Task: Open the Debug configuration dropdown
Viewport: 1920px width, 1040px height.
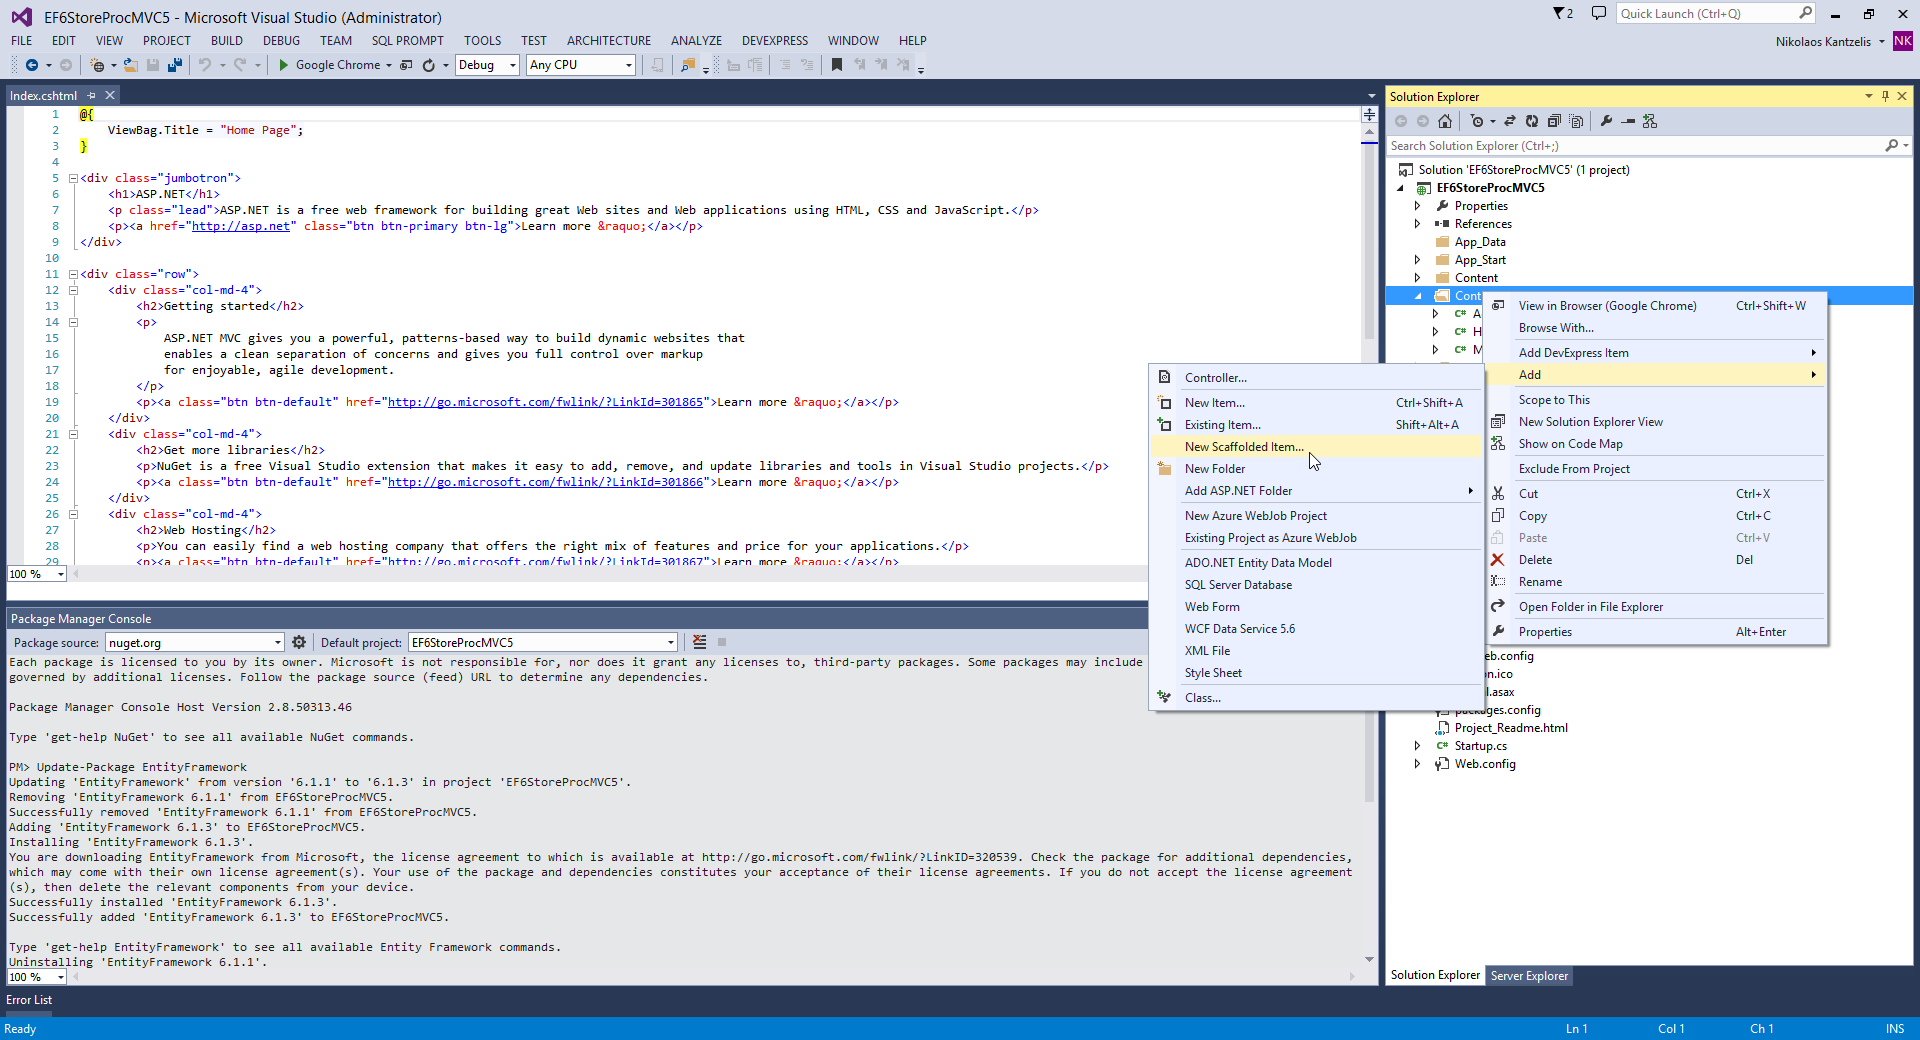Action: [513, 65]
